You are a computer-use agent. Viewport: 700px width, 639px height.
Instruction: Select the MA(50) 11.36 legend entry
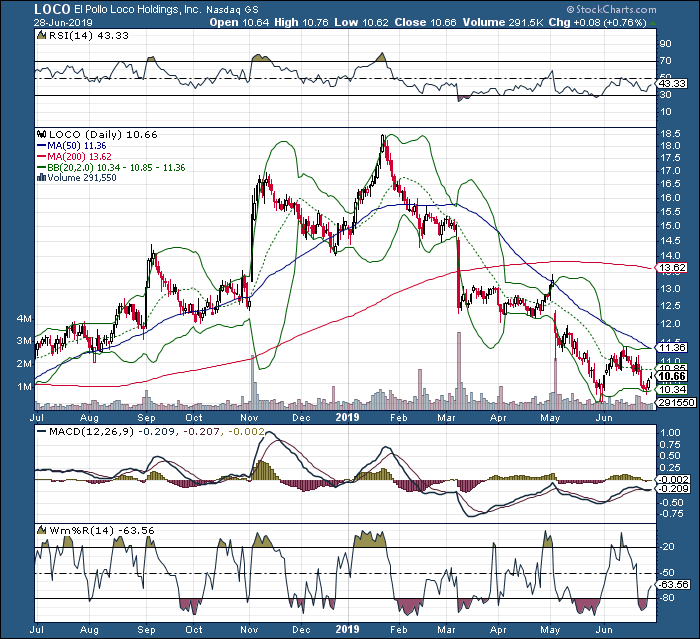click(x=72, y=146)
